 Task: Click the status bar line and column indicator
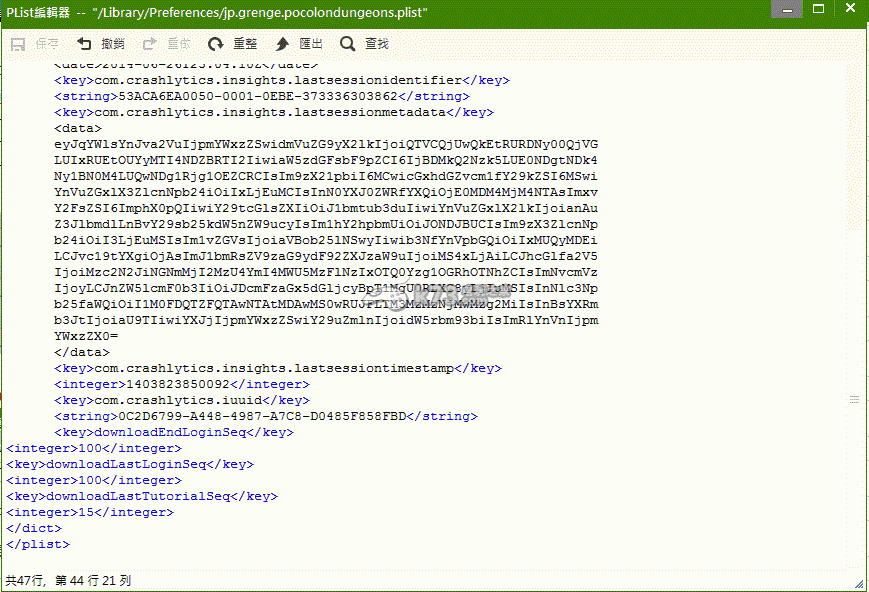click(68, 580)
